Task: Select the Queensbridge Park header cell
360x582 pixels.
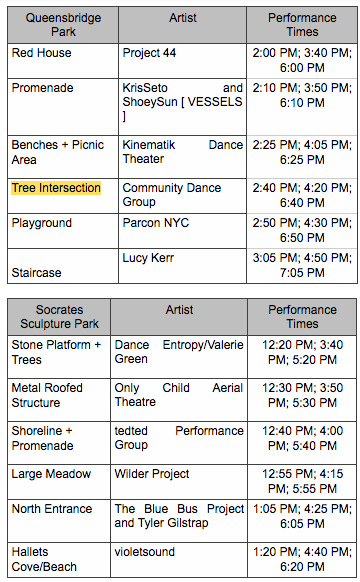Action: point(63,25)
